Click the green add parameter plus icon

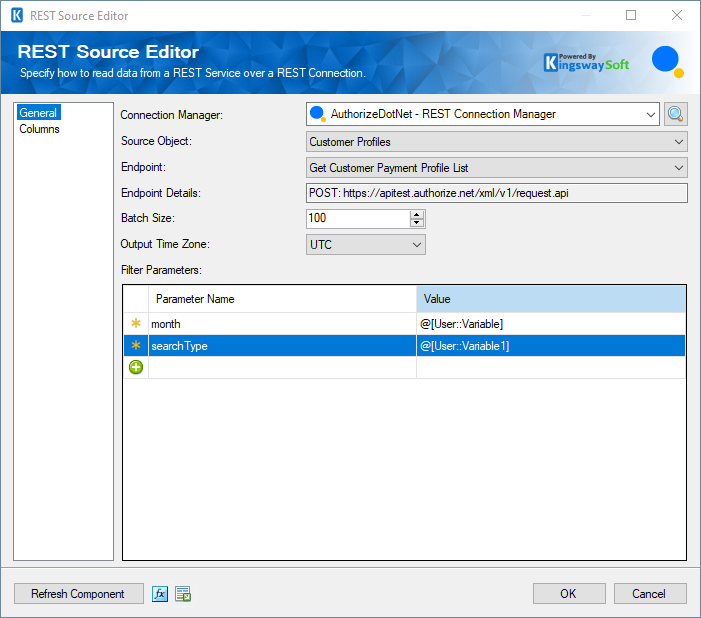tap(136, 367)
